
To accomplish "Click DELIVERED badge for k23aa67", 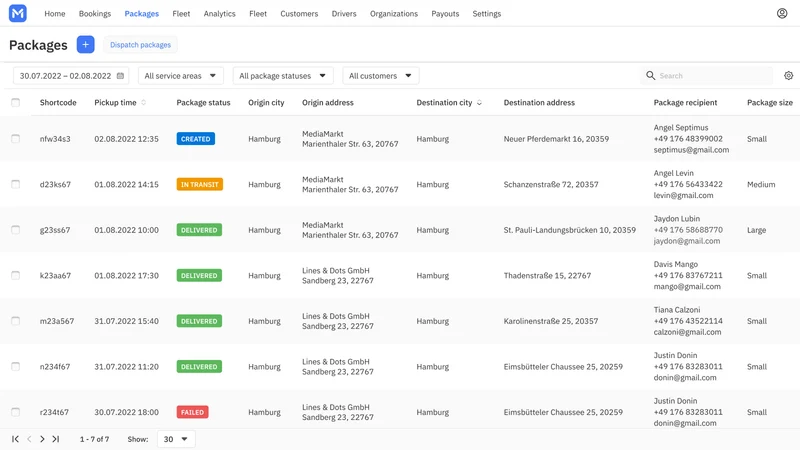I will click(199, 276).
